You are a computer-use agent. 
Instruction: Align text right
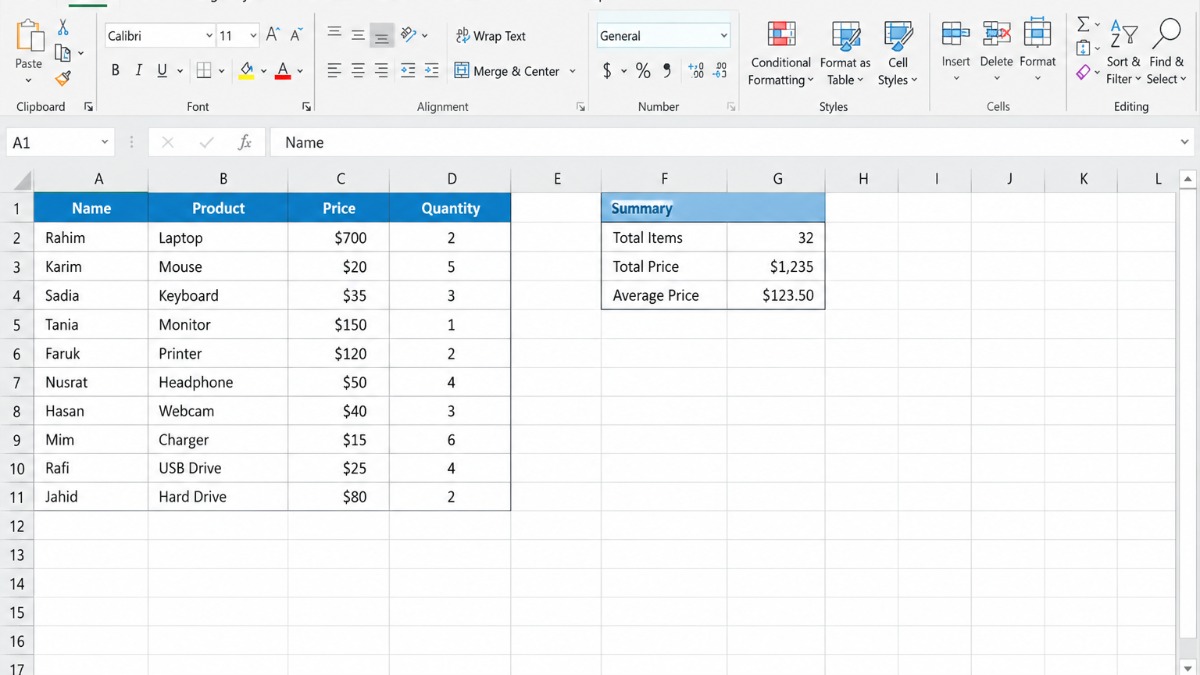coord(381,71)
